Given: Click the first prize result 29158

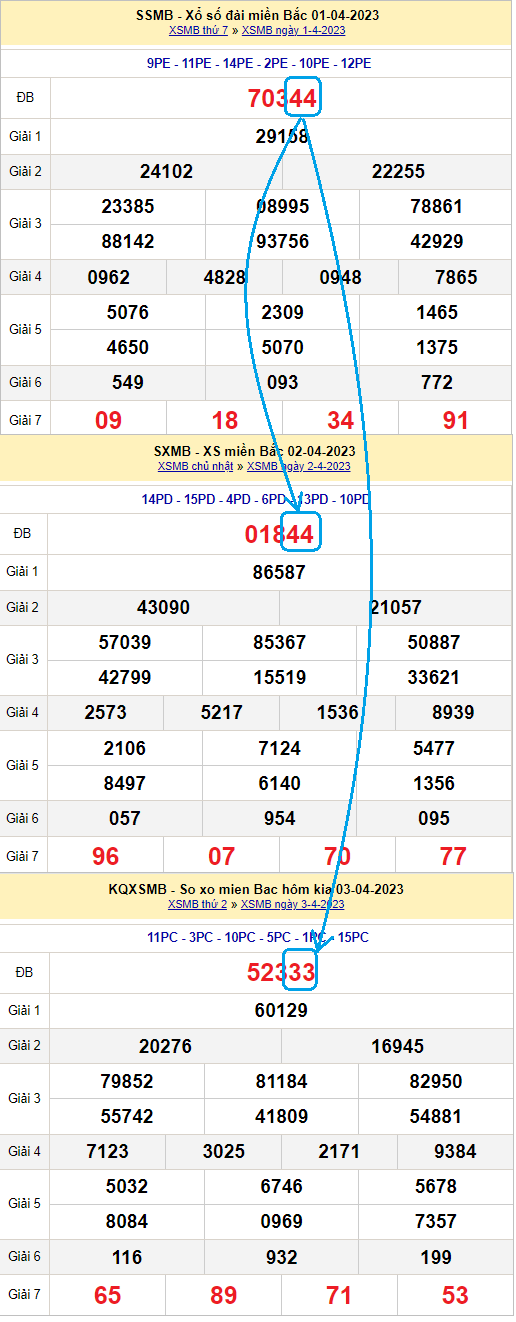Looking at the screenshot, I should point(282,137).
